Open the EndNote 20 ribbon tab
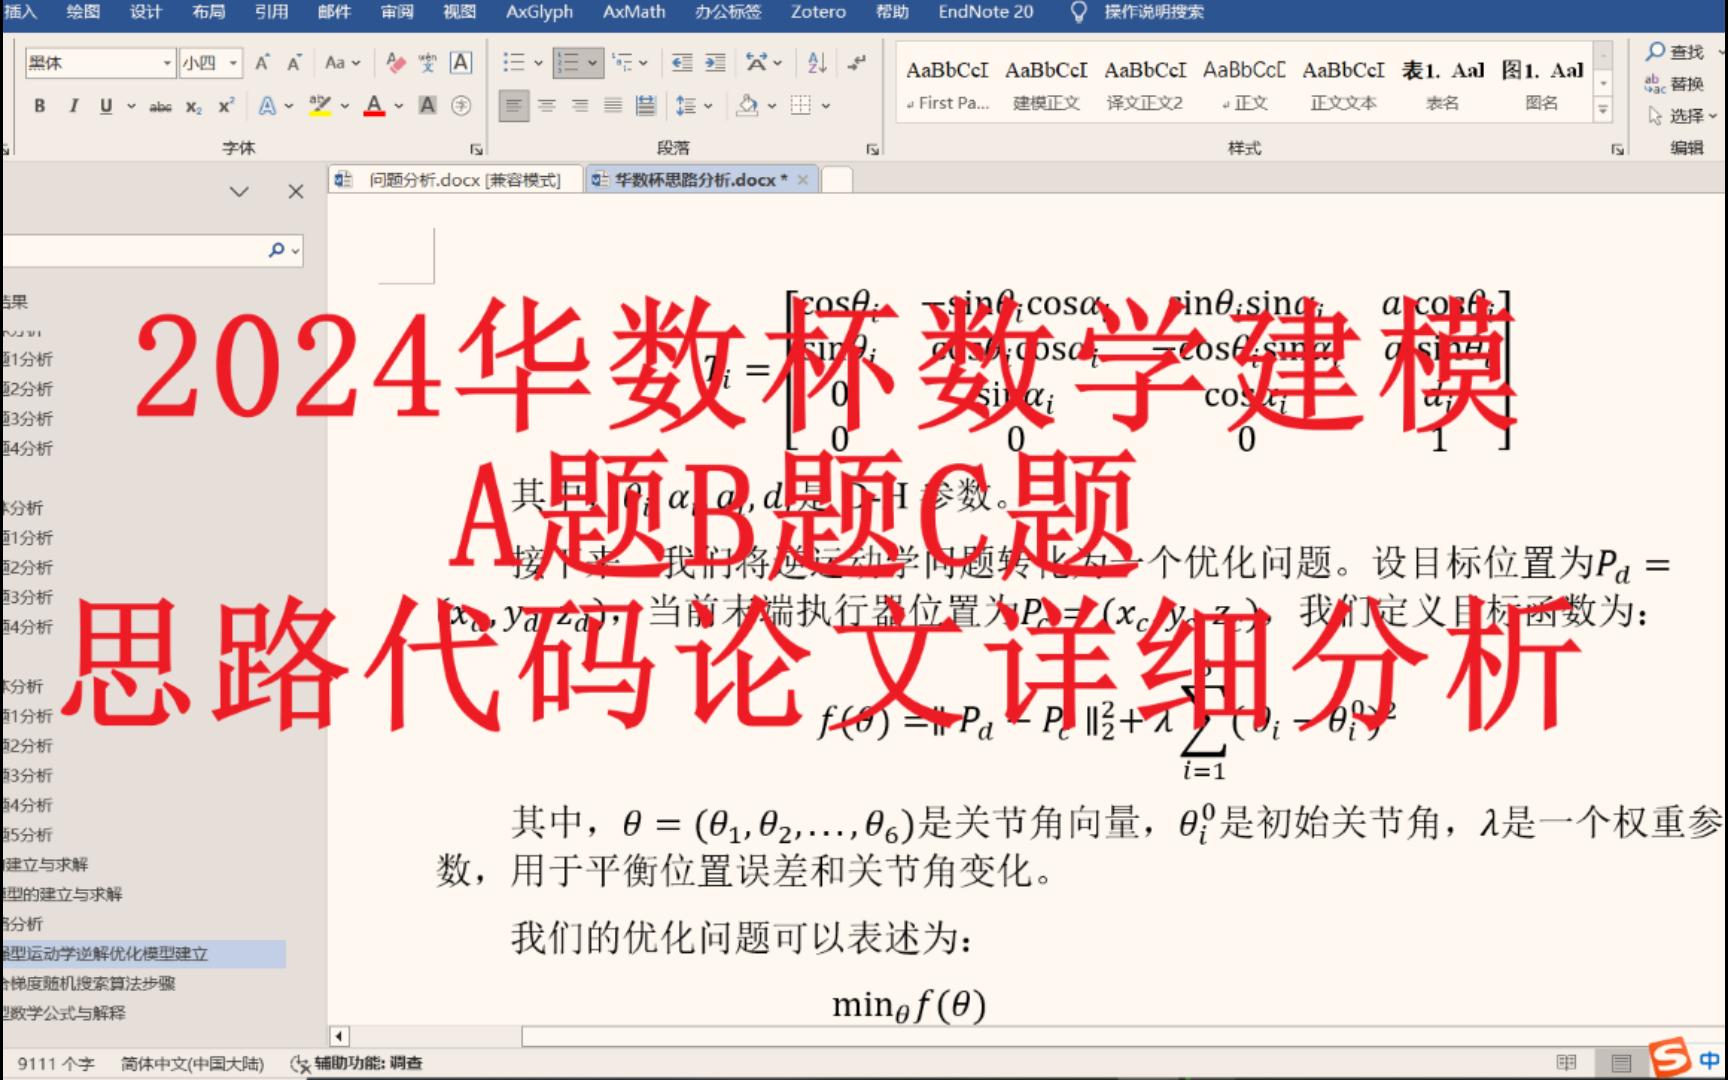 point(985,12)
